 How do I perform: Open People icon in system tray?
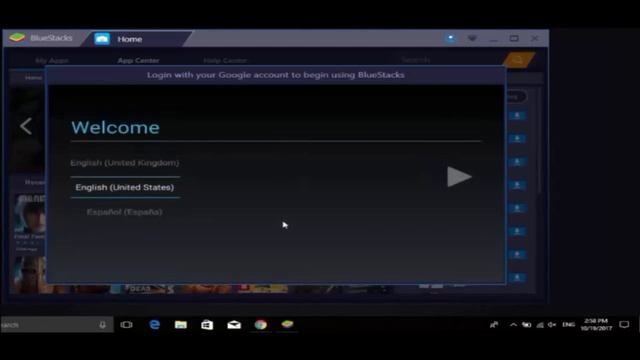coord(494,325)
